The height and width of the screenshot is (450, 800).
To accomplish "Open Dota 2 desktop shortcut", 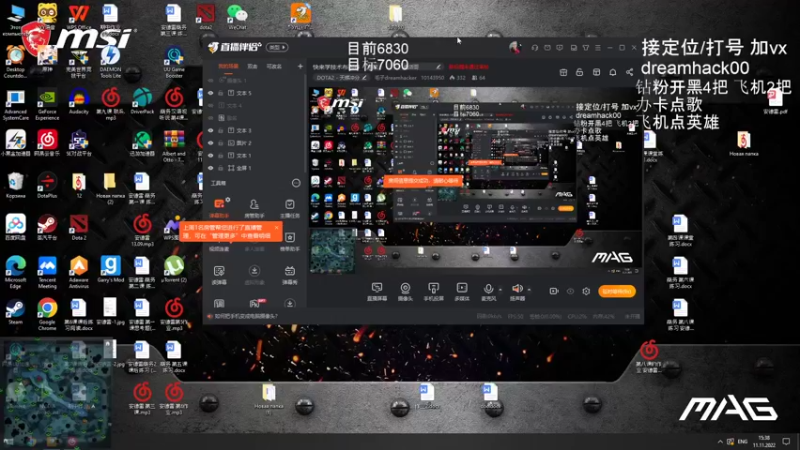I will pos(79,227).
